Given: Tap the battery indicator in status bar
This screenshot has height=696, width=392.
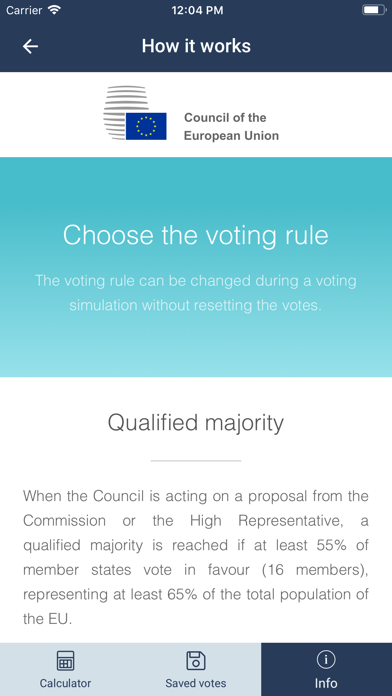Looking at the screenshot, I should (374, 10).
